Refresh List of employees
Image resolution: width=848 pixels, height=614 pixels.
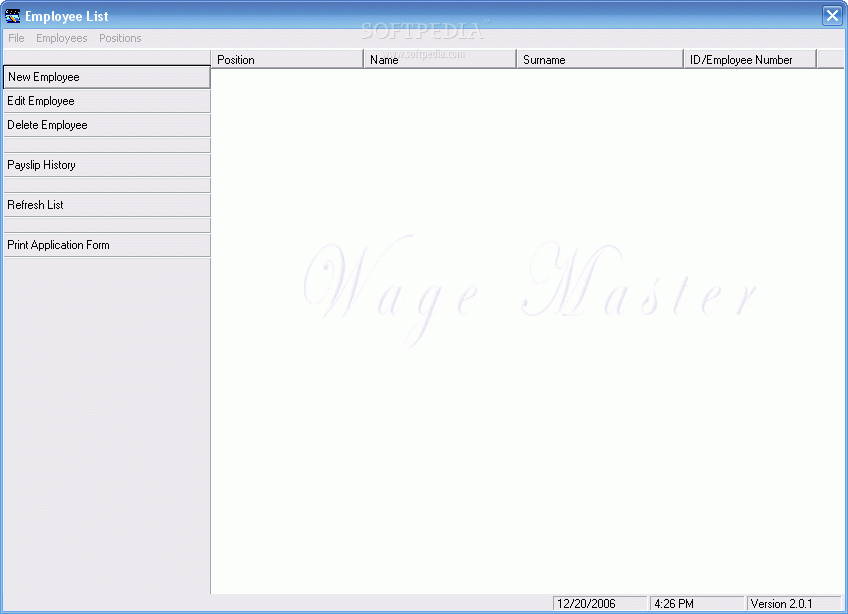[107, 205]
